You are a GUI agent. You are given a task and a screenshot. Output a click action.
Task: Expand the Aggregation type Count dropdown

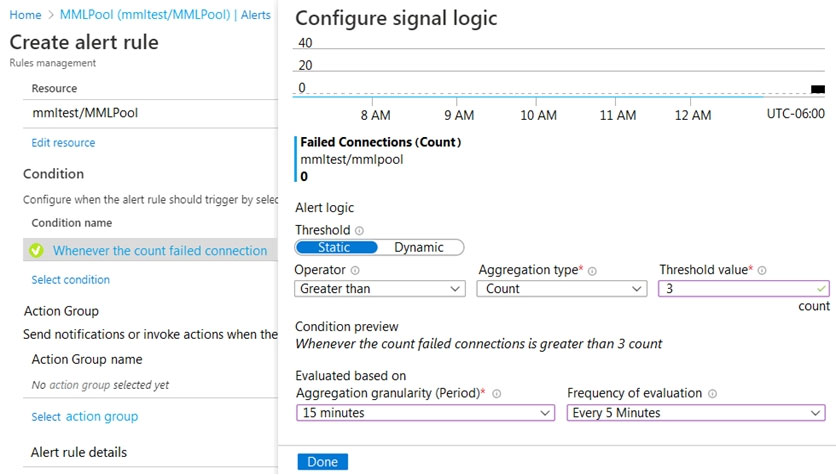tap(561, 288)
